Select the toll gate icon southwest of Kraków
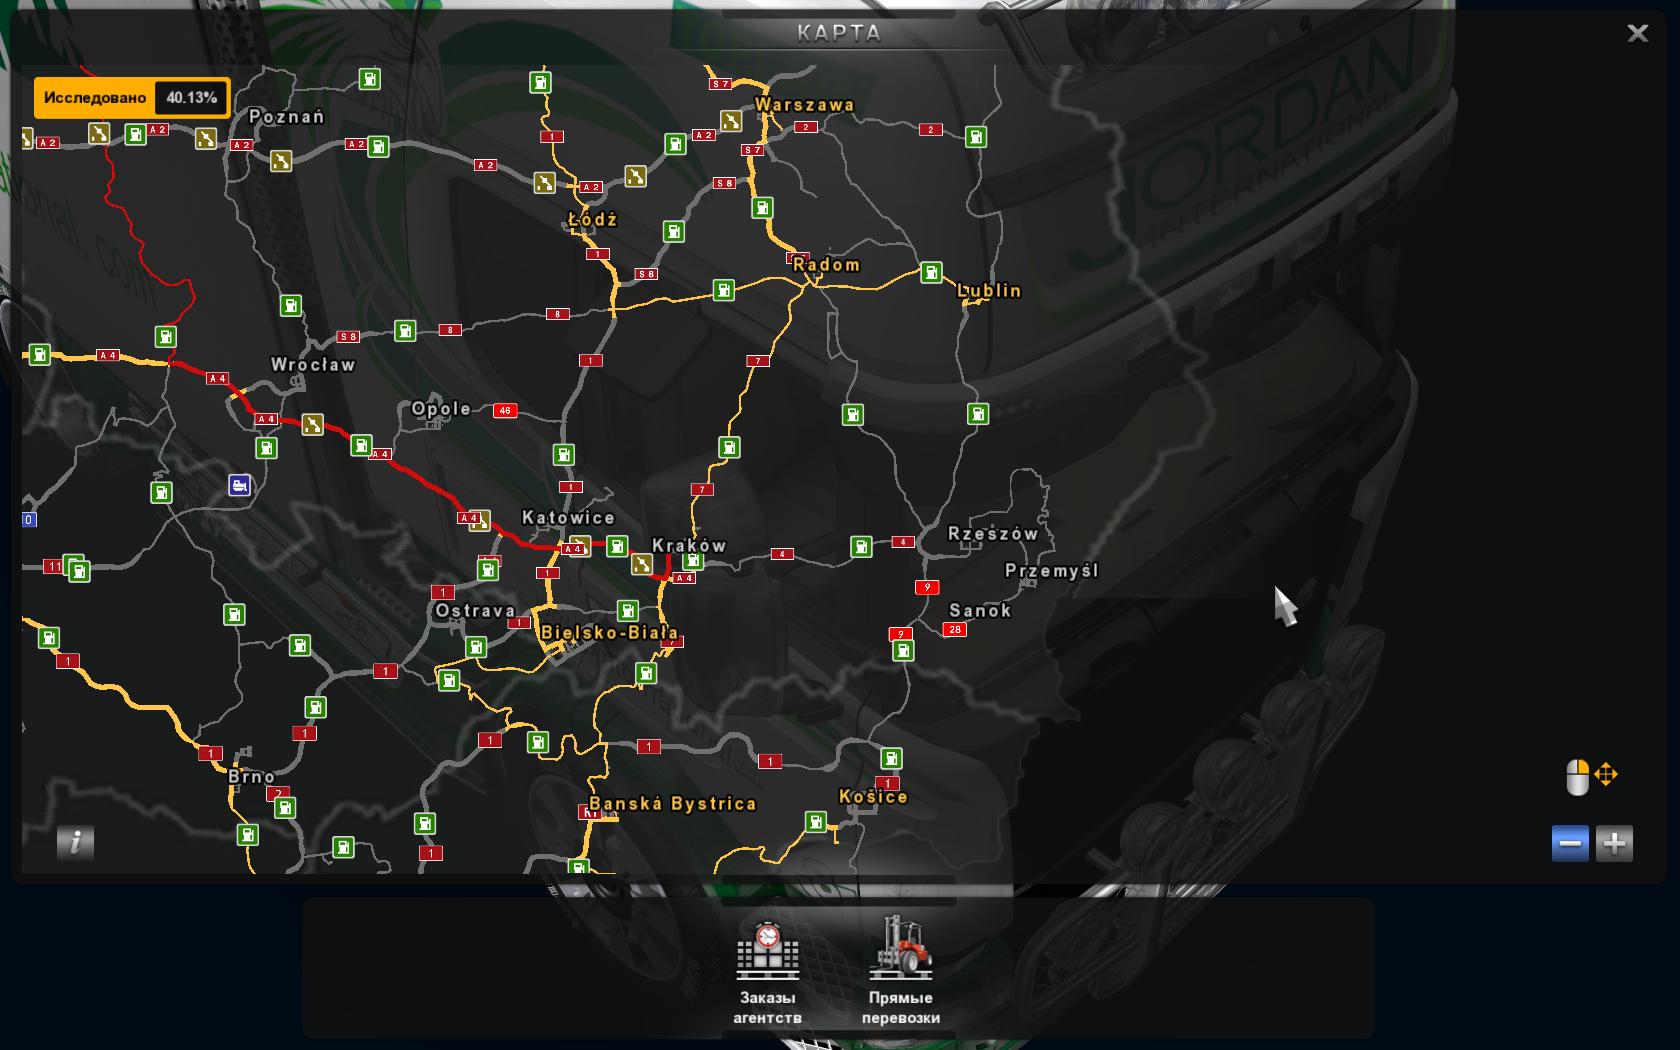Viewport: 1680px width, 1050px height. pos(642,565)
